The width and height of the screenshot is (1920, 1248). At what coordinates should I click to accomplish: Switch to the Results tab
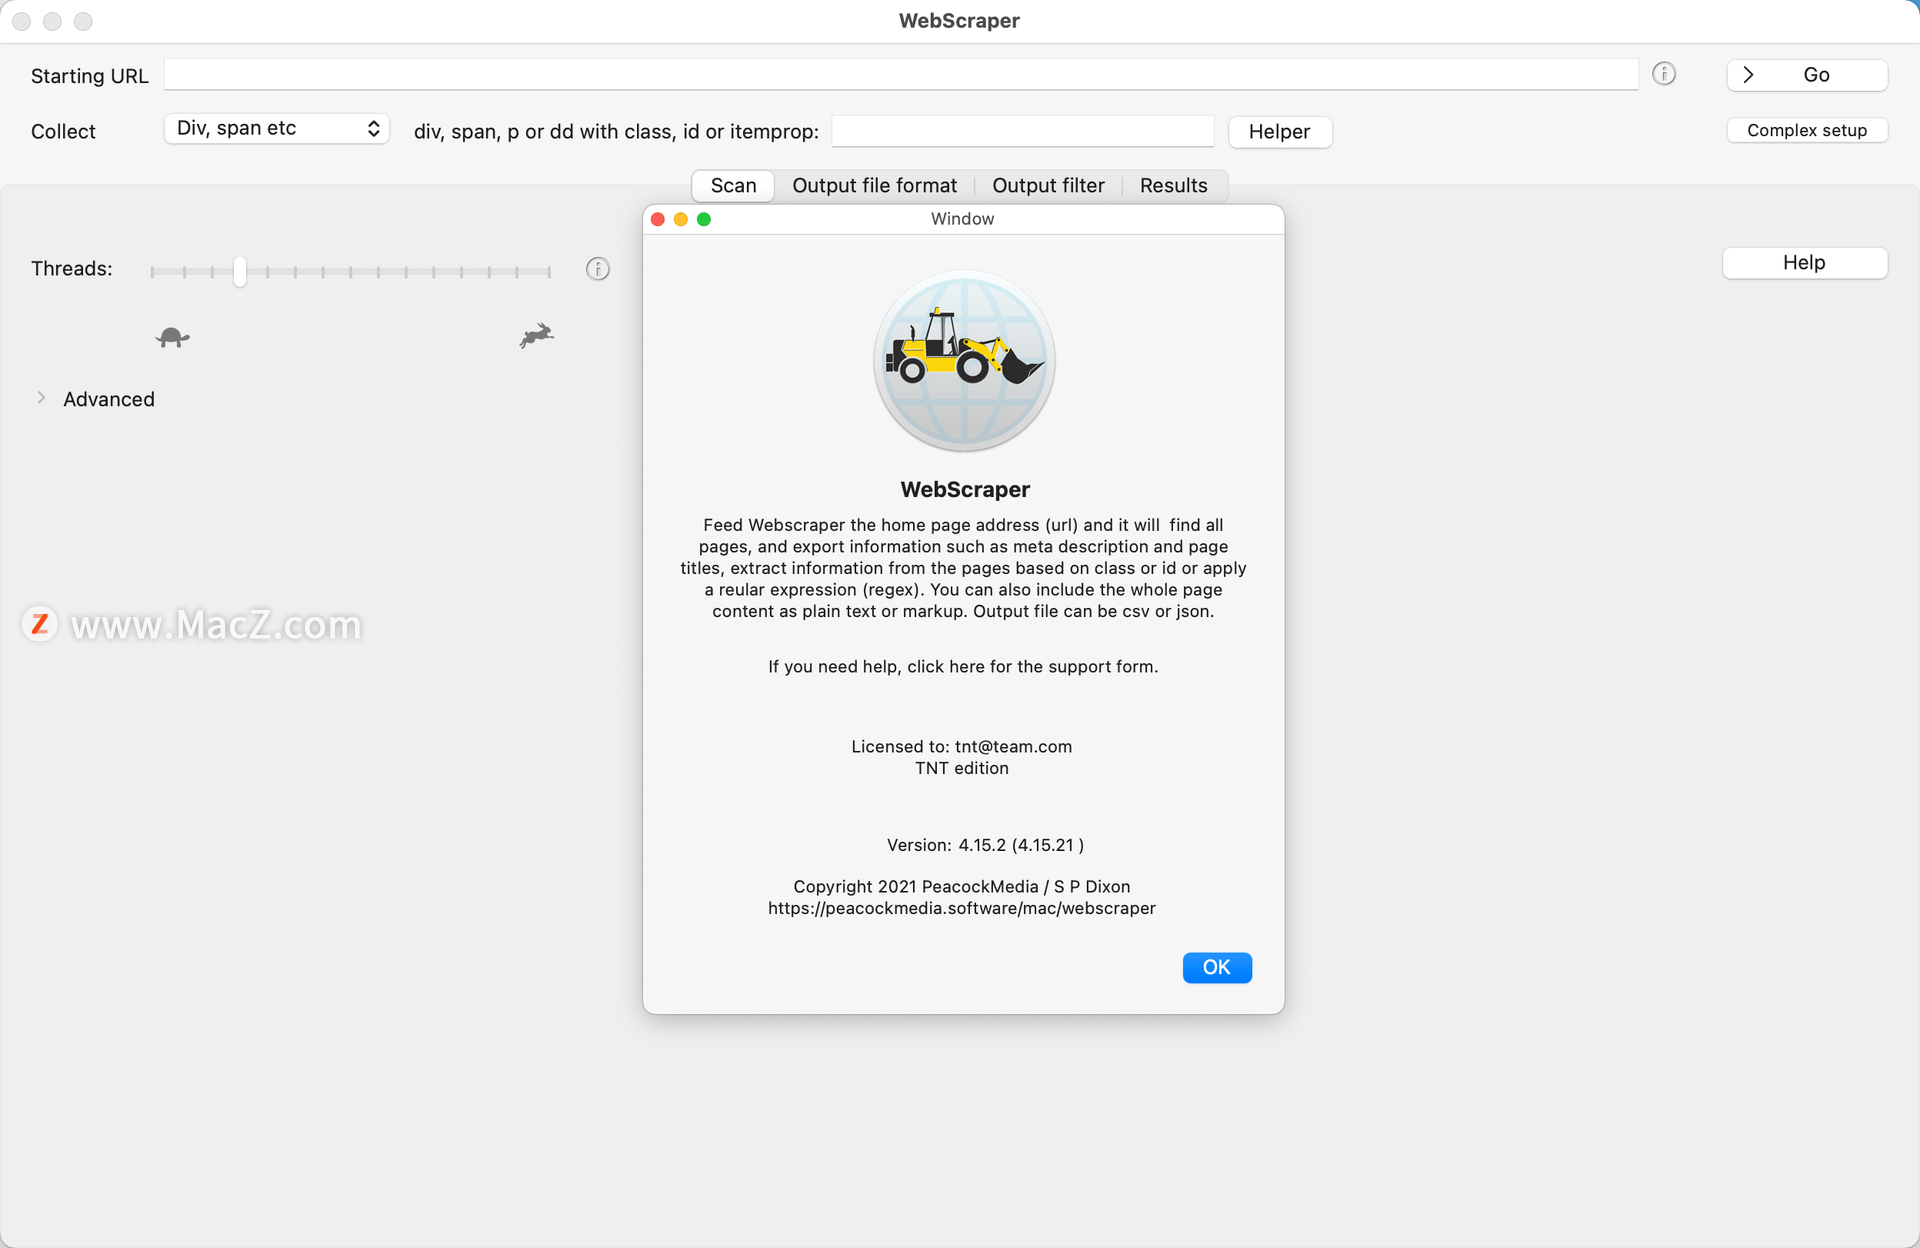(x=1173, y=186)
